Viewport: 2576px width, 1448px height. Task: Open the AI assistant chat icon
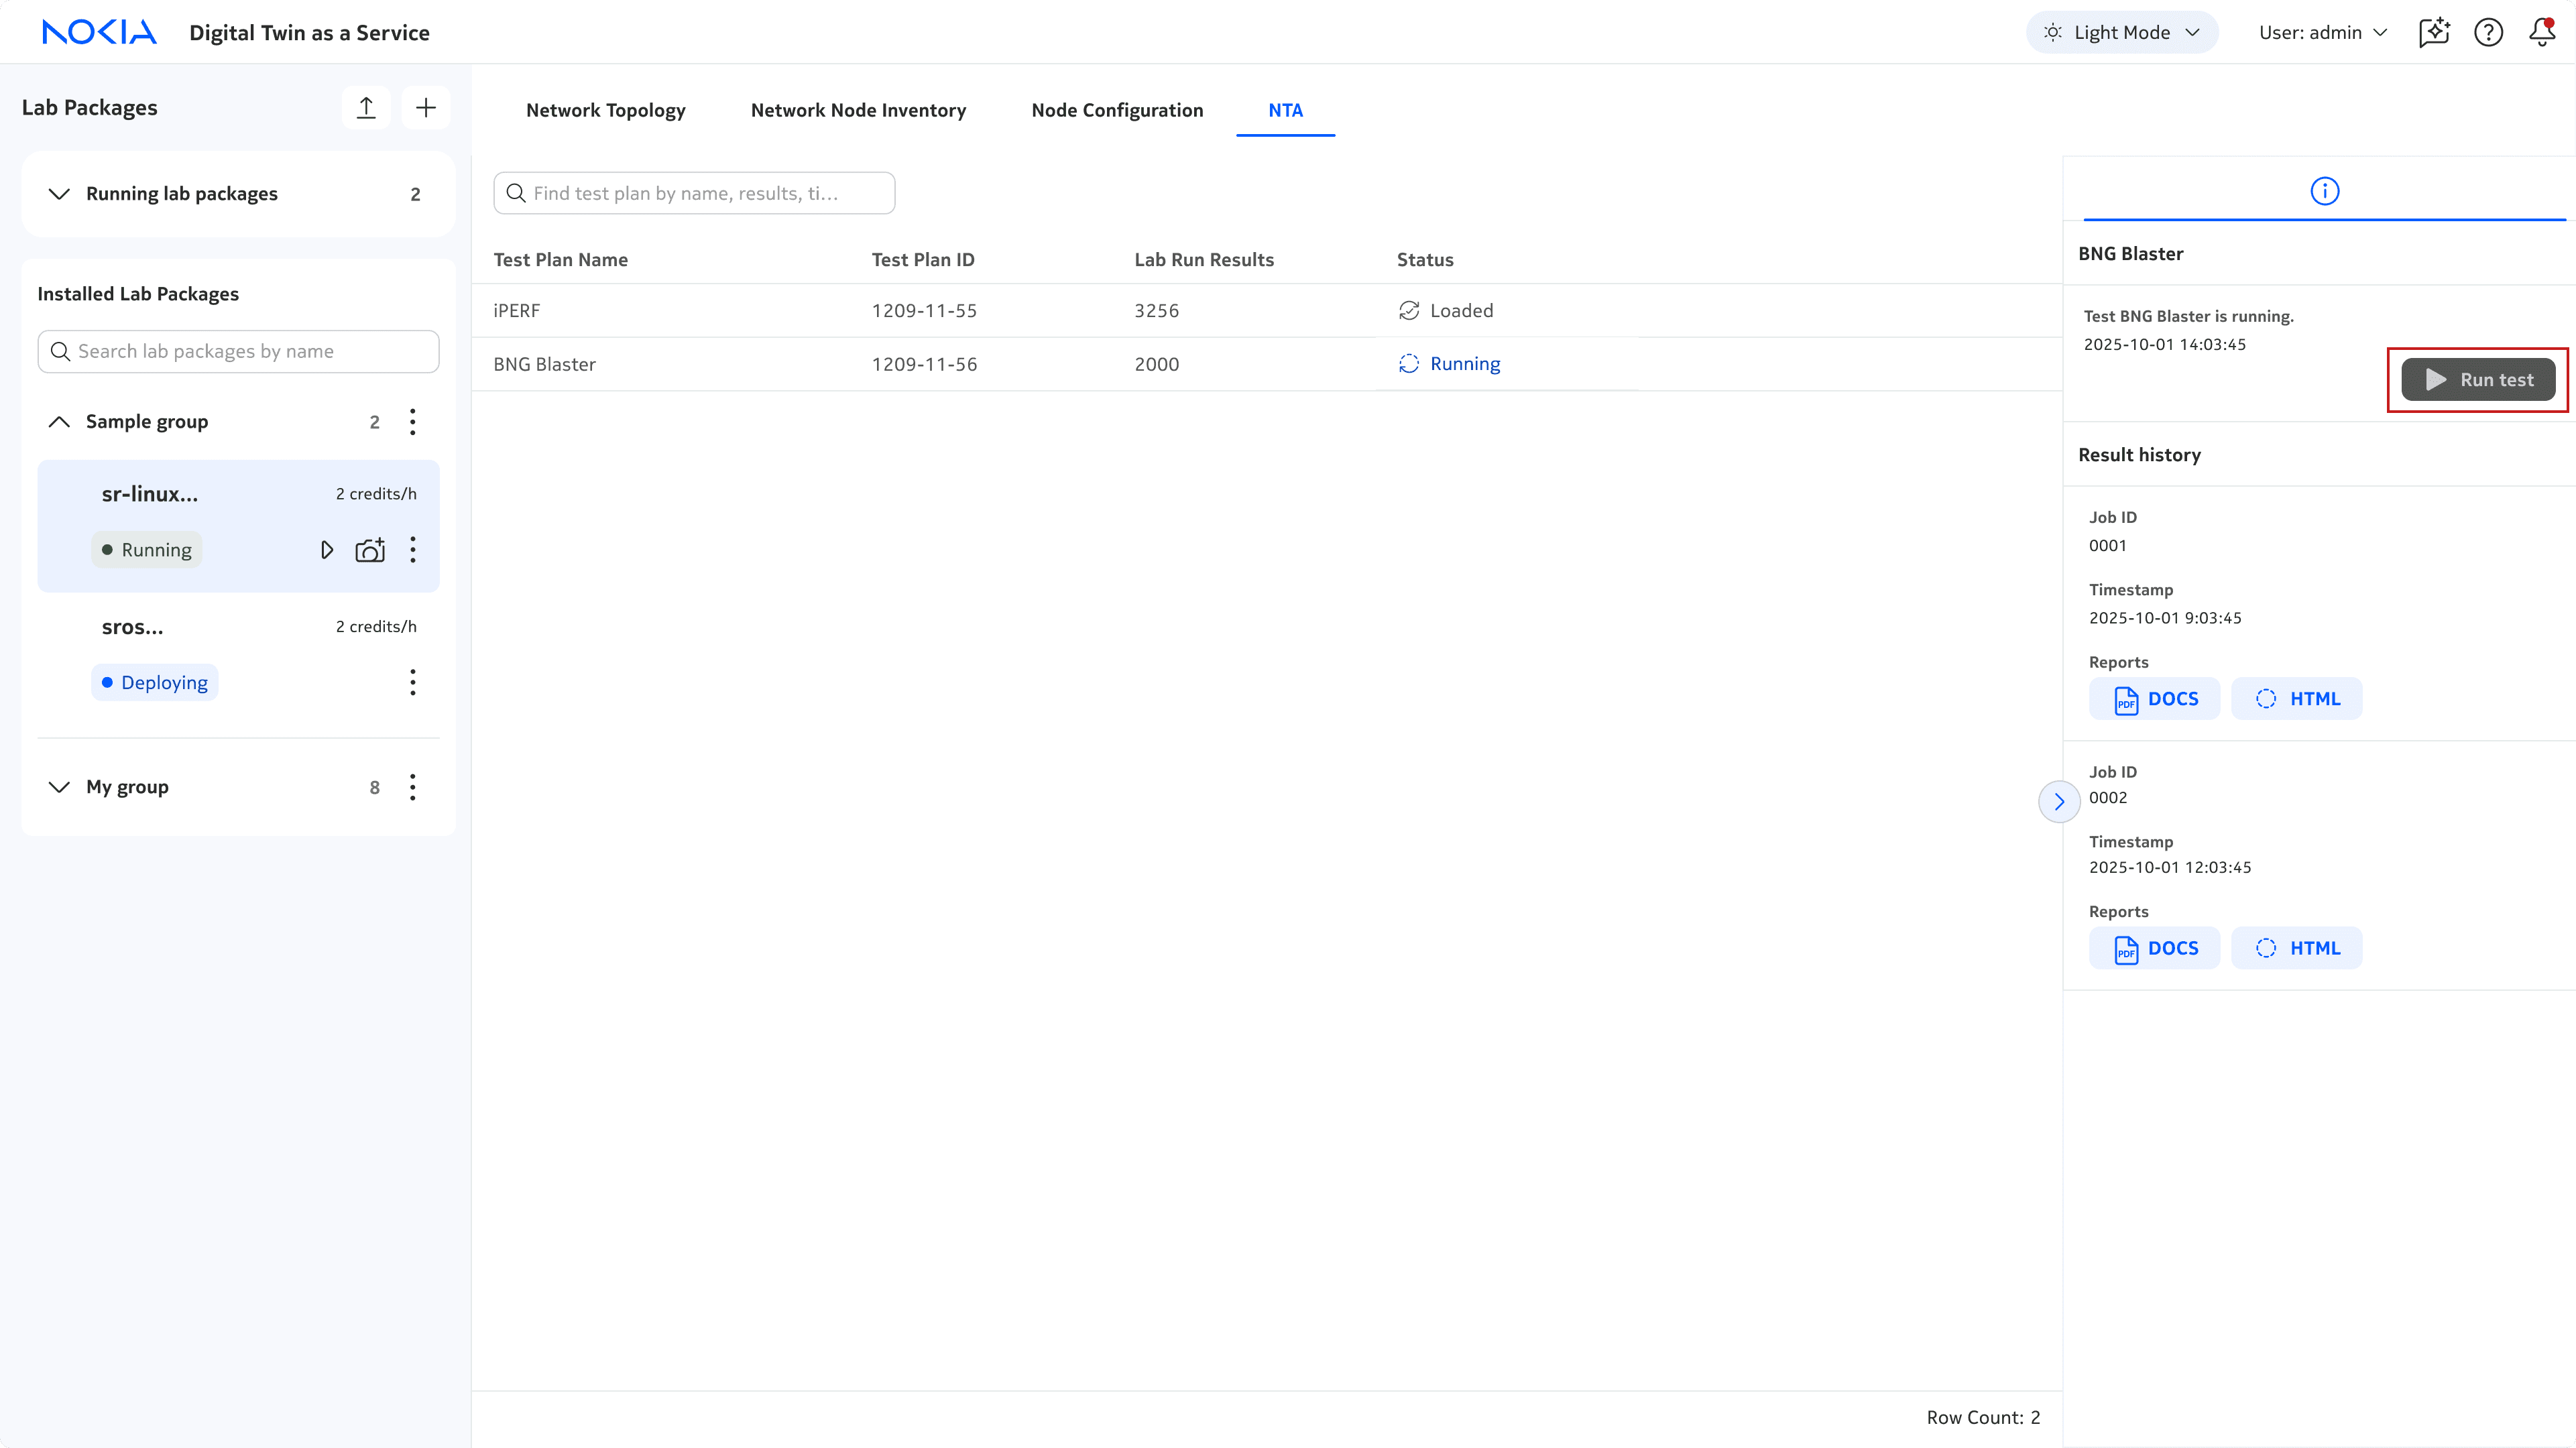point(2434,32)
